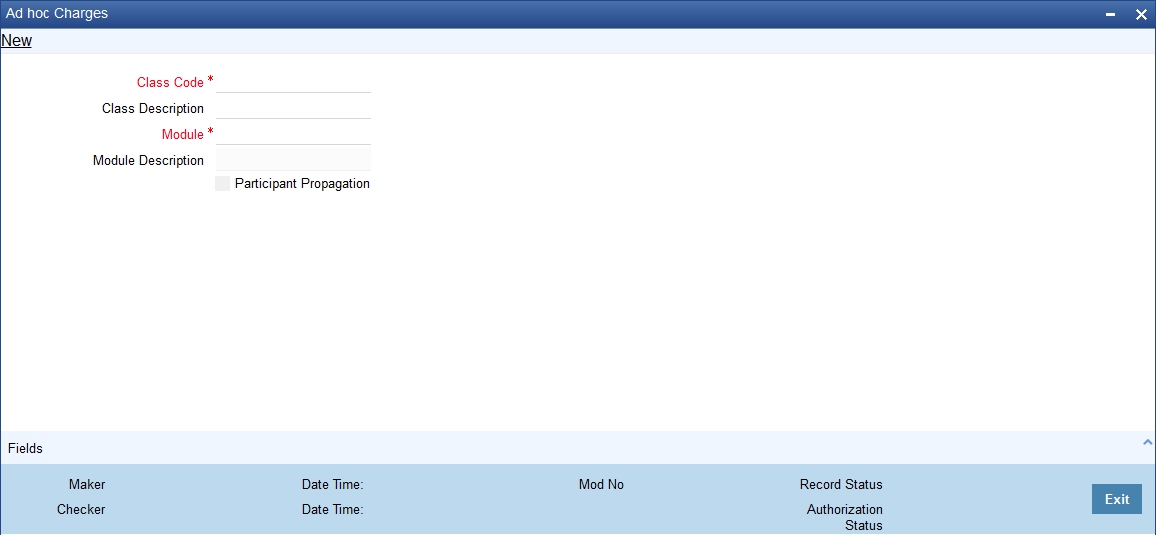Click the Module Description label
1156x541 pixels.
click(x=148, y=160)
